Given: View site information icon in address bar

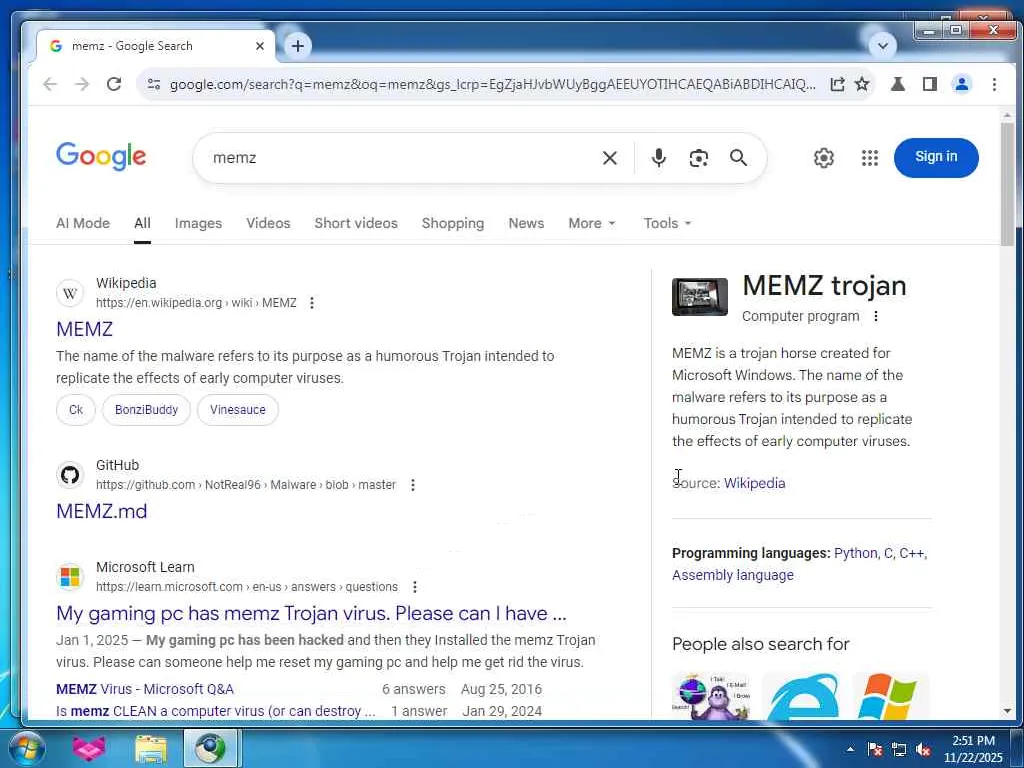Looking at the screenshot, I should (x=154, y=84).
